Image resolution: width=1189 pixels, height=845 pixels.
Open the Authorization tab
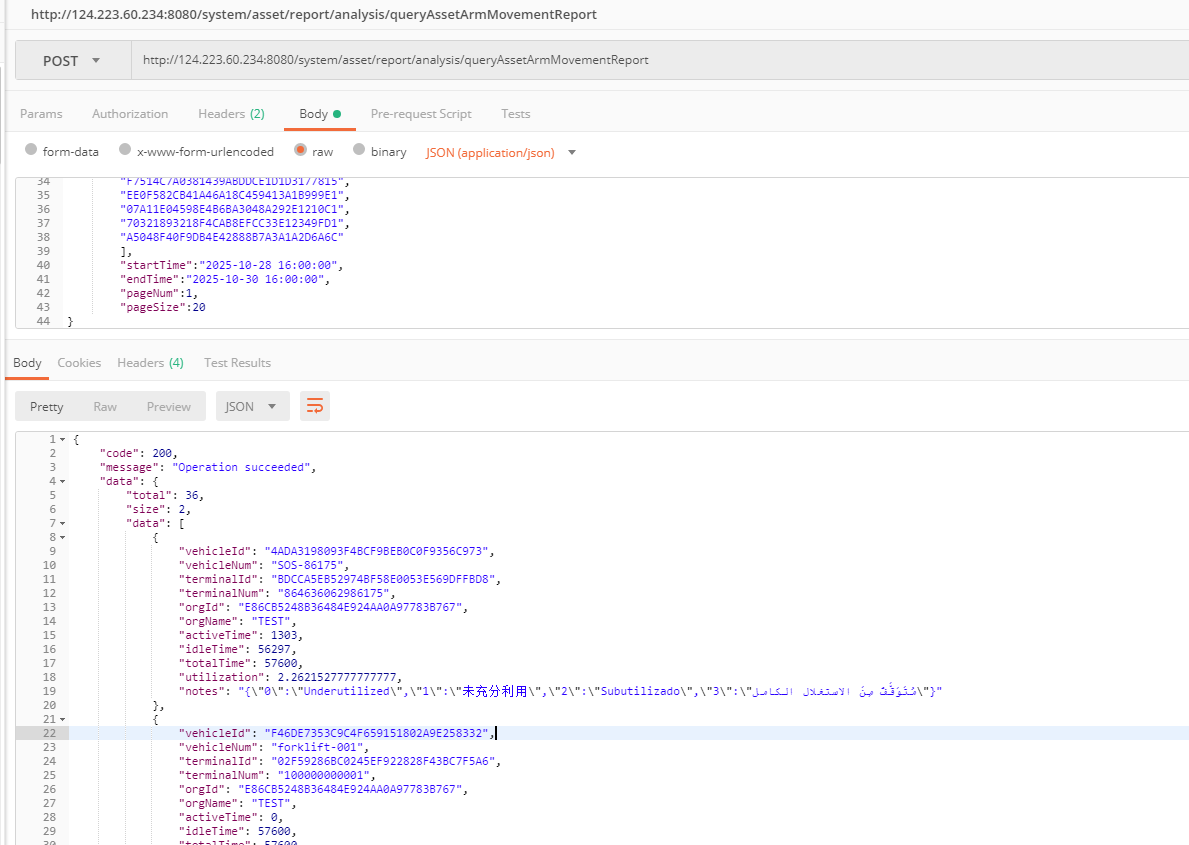pos(130,114)
